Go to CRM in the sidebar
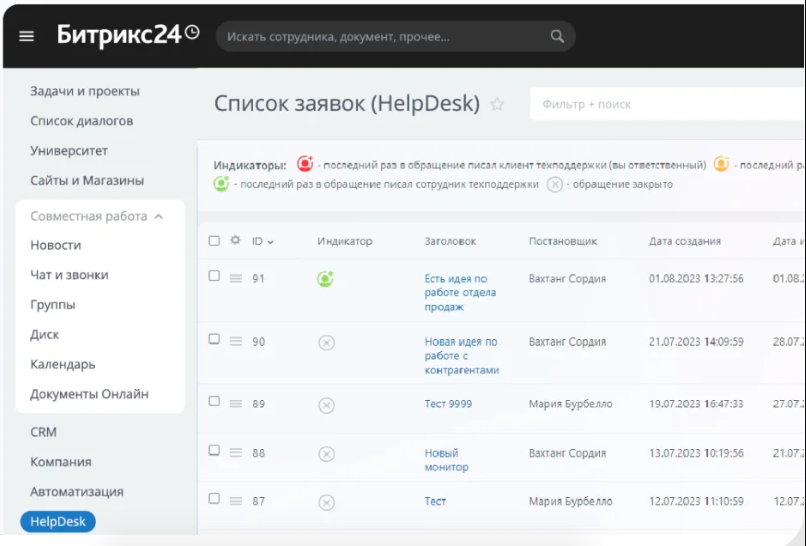This screenshot has height=546, width=806. [x=43, y=432]
